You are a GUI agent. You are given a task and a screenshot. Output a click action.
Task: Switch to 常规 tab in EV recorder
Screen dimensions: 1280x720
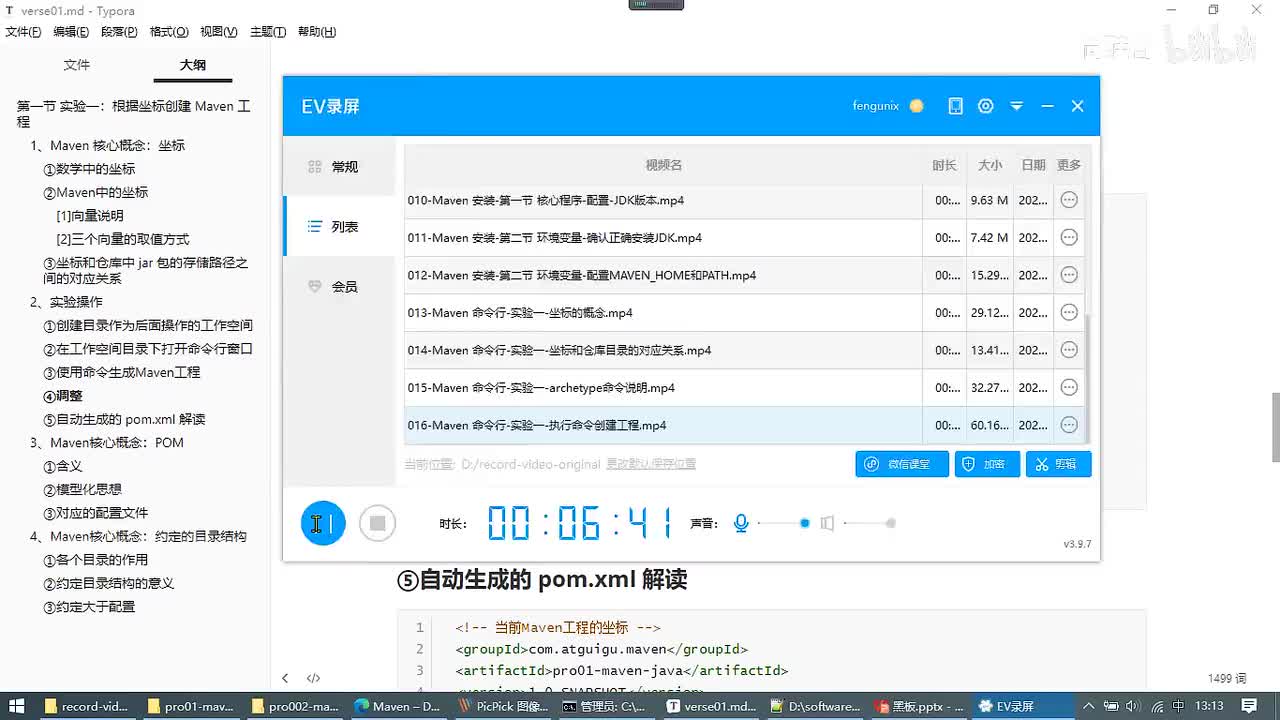339,167
